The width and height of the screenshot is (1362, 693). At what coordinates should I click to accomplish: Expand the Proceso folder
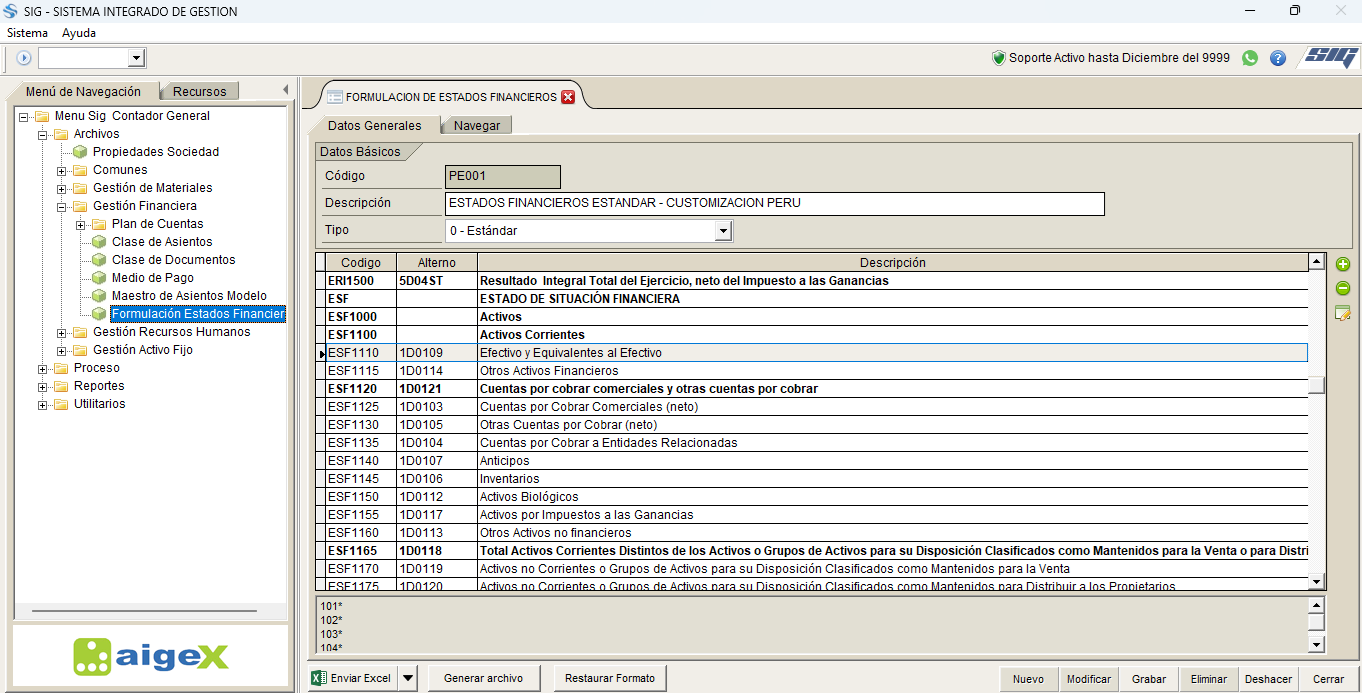pyautogui.click(x=43, y=368)
